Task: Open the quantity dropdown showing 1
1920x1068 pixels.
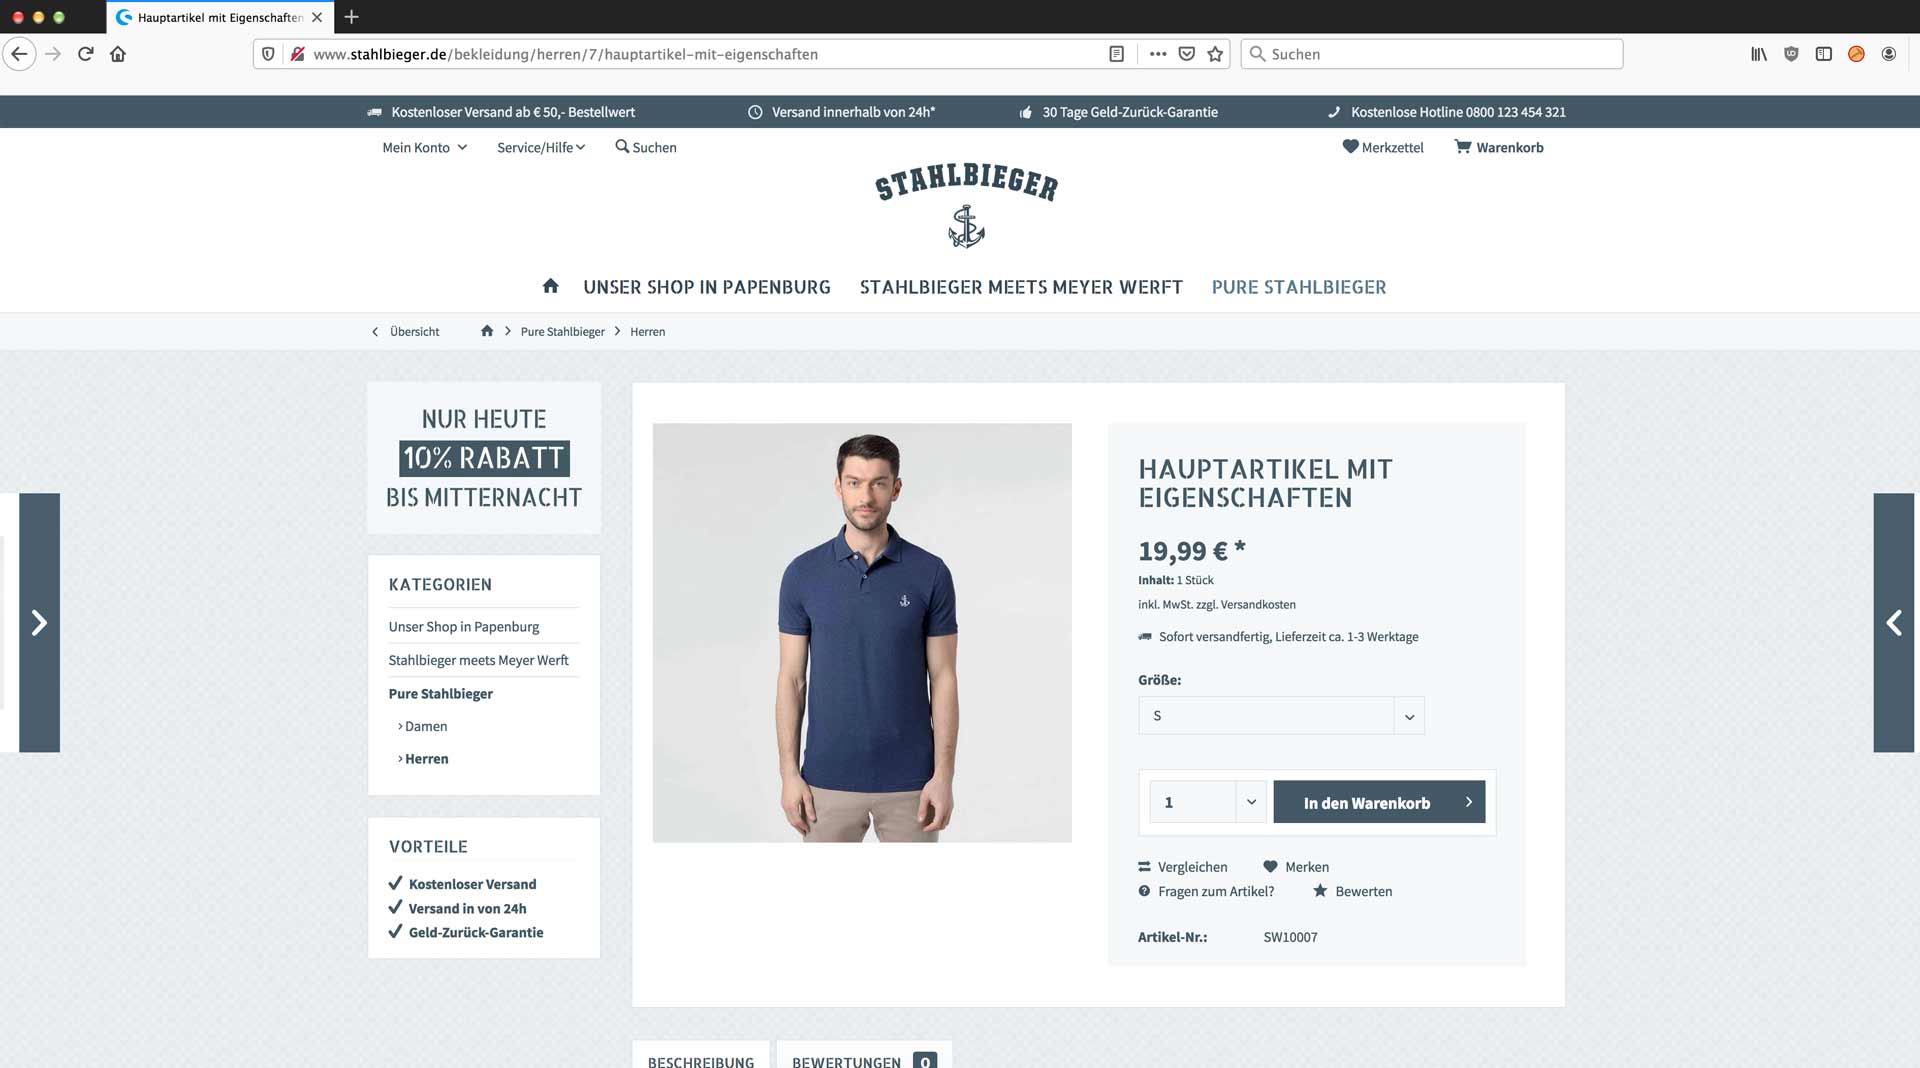Action: click(x=1208, y=802)
